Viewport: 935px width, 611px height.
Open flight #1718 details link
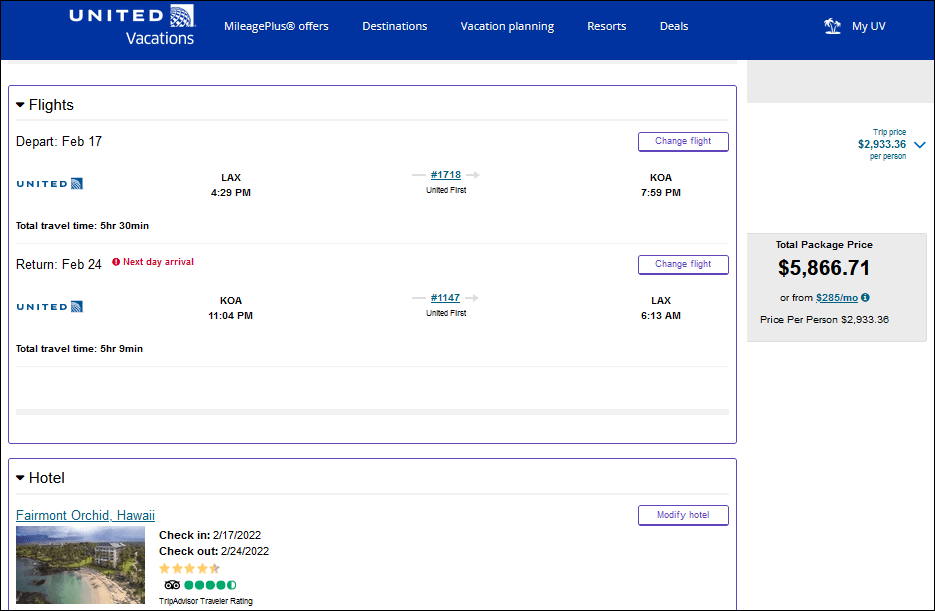[x=446, y=175]
